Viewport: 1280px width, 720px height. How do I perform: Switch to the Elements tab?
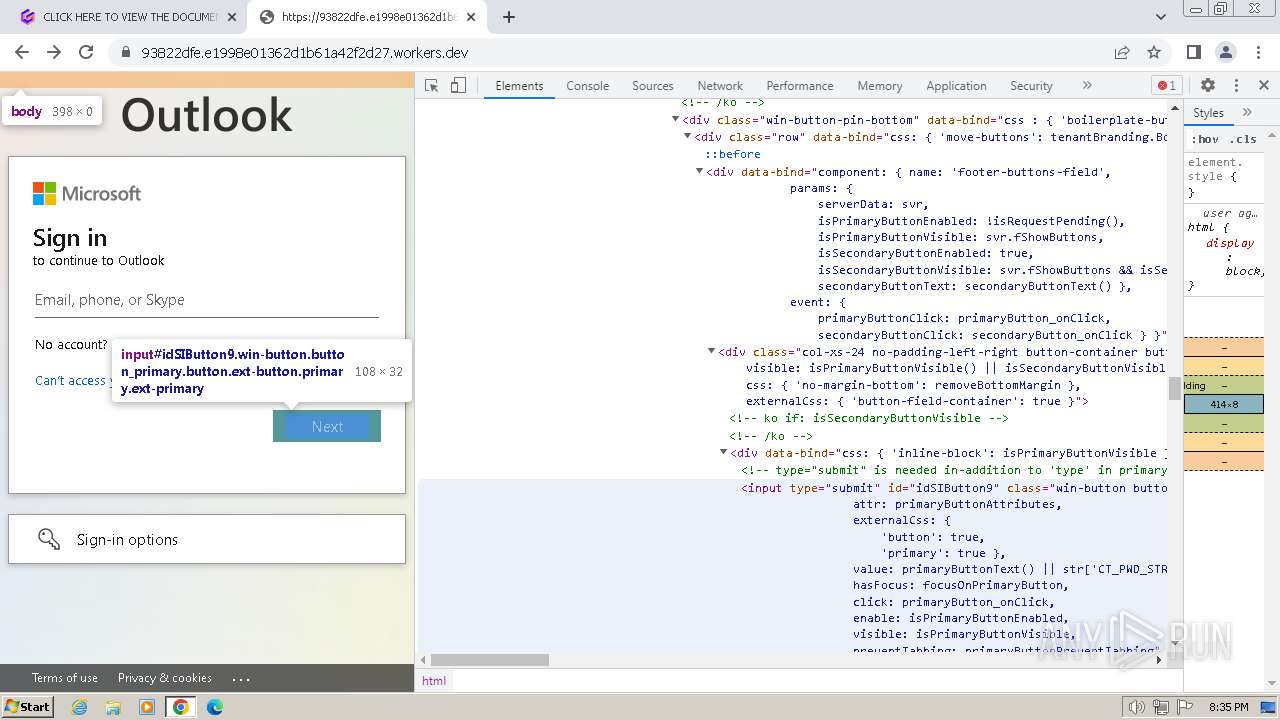tap(519, 86)
